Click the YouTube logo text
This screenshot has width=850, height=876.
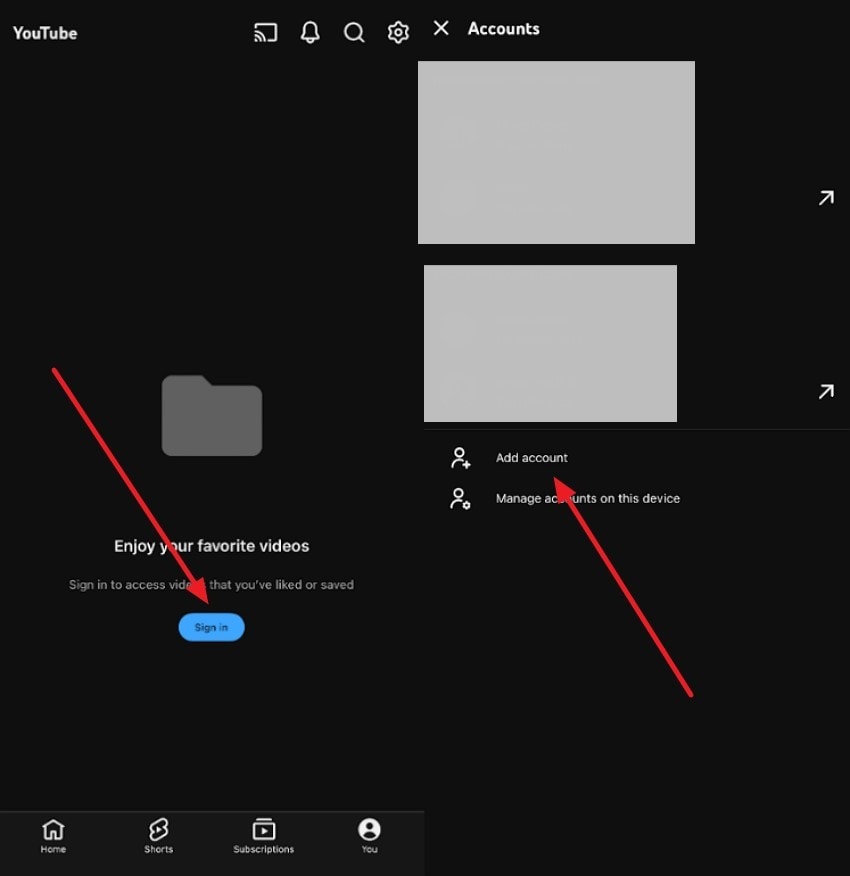point(45,34)
